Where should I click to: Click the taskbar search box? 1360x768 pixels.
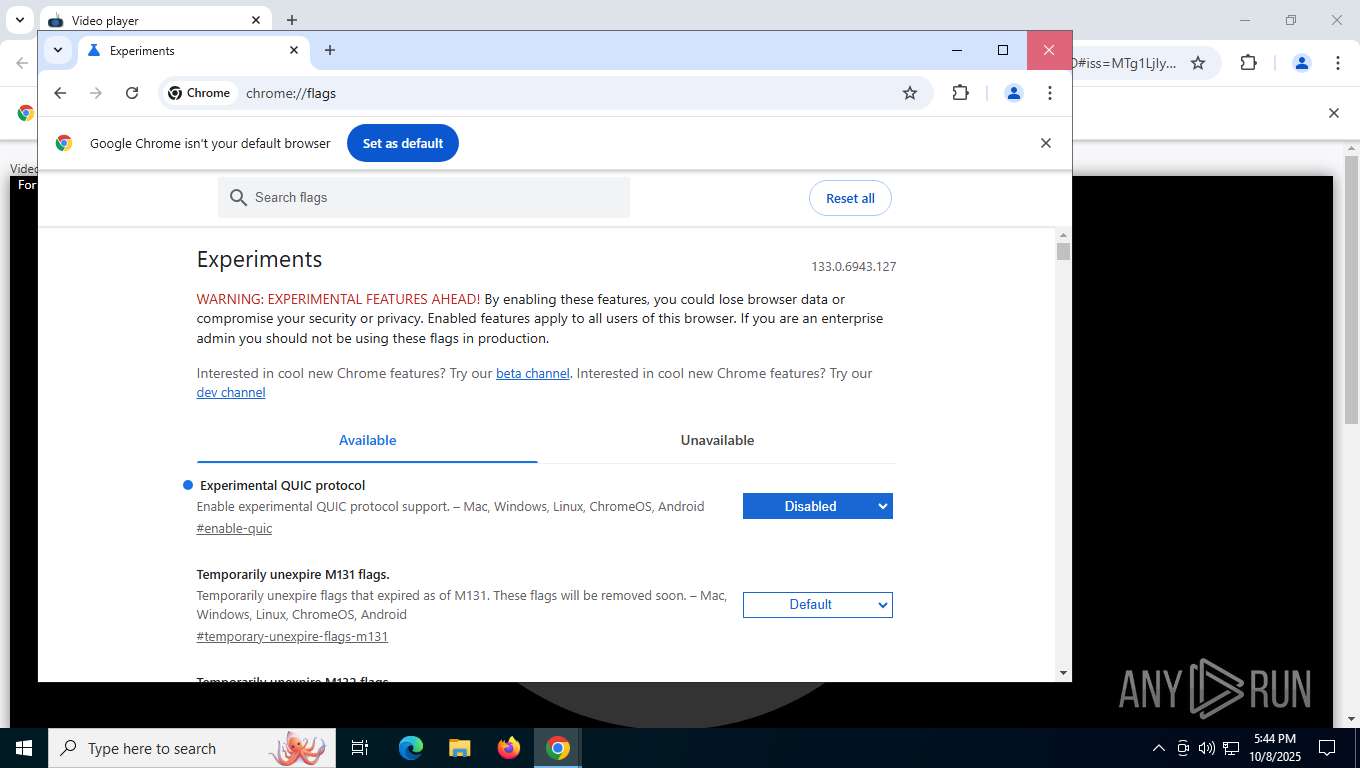(x=192, y=748)
